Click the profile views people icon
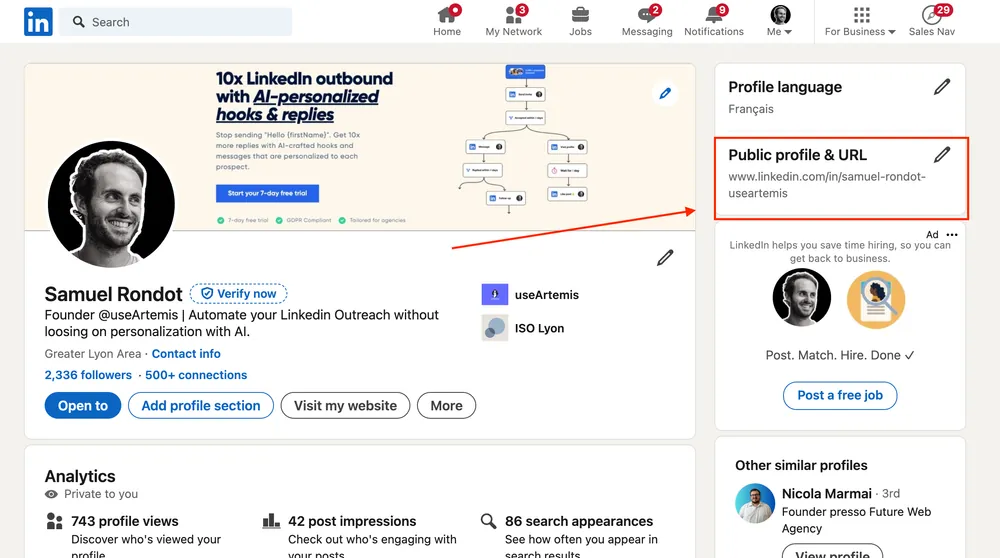 55,522
